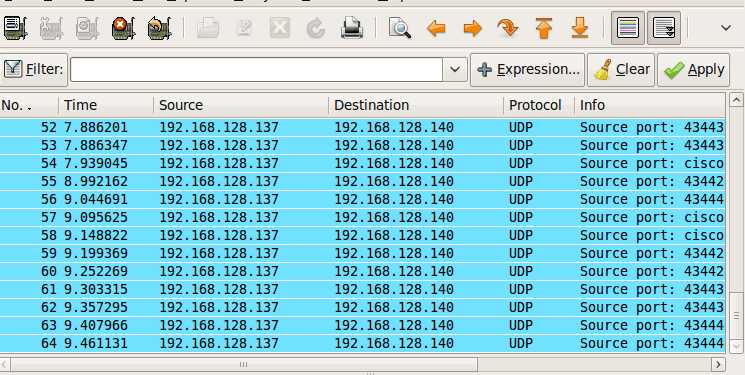Select packet 58 at 9.148822
745x375 pixels.
pyautogui.click(x=363, y=235)
